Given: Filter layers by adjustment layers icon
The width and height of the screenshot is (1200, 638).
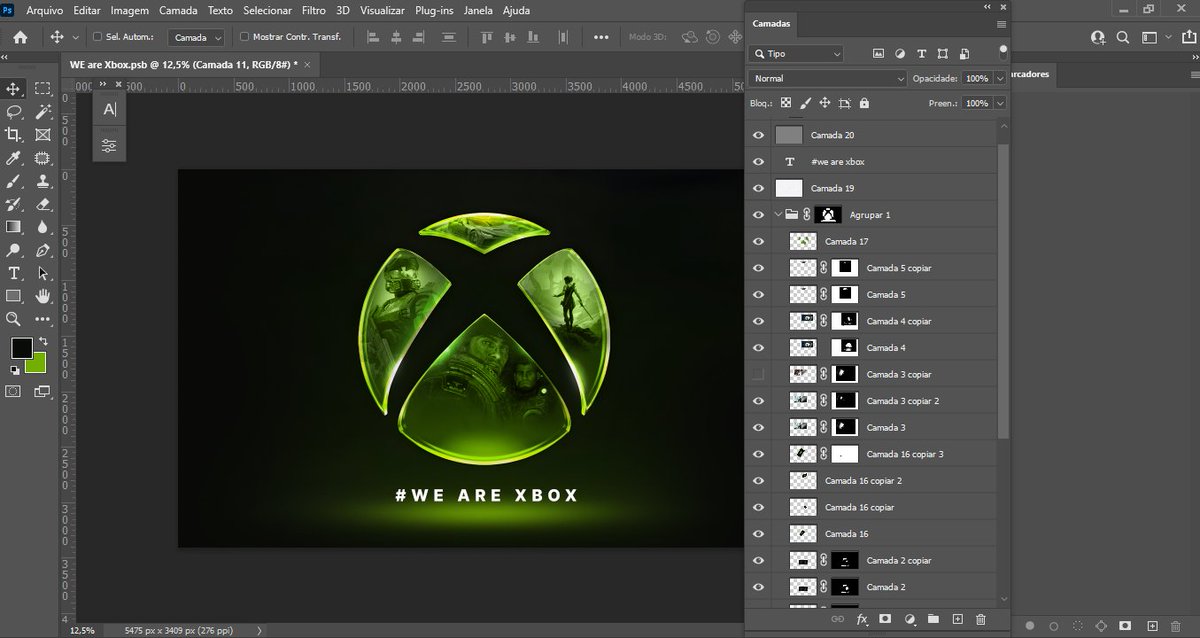Looking at the screenshot, I should (x=900, y=53).
